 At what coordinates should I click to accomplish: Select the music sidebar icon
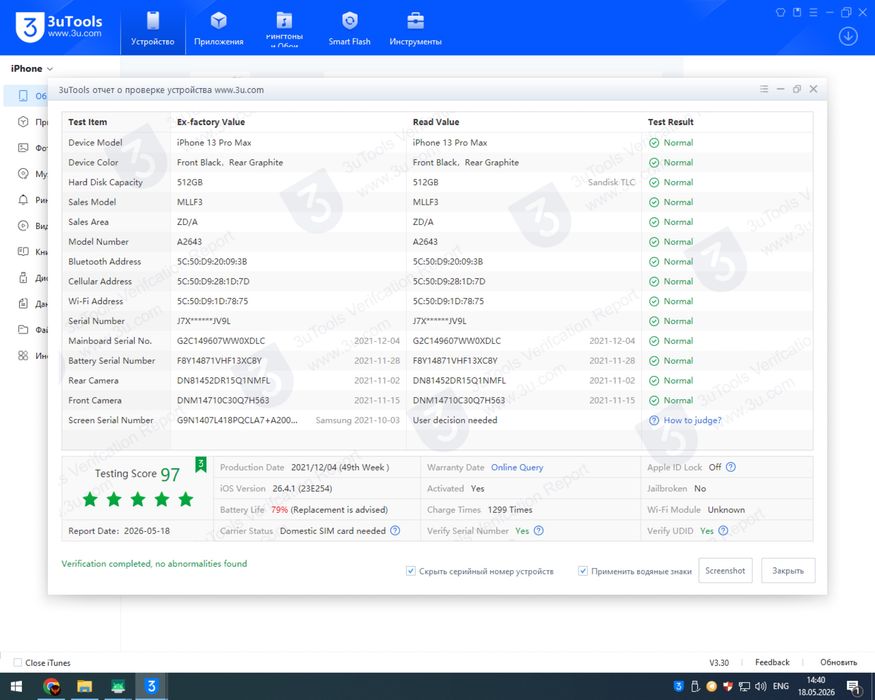23,174
